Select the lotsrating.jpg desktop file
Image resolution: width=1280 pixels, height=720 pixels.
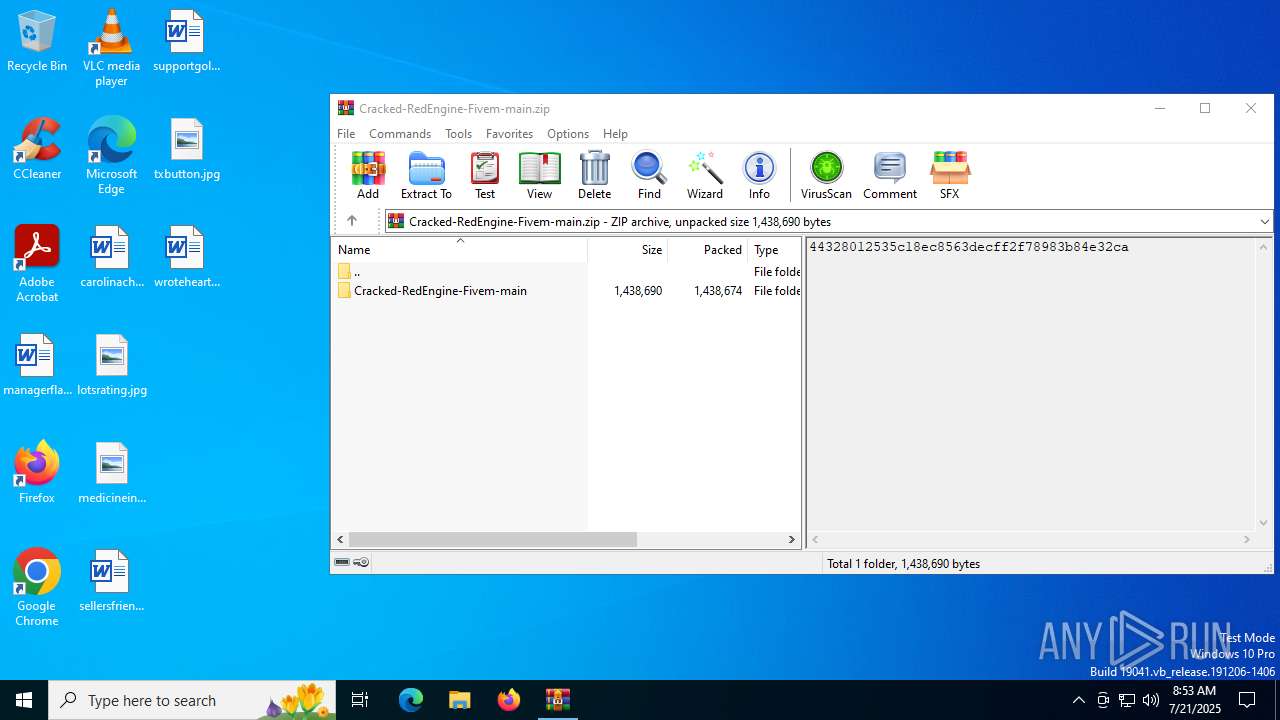112,366
